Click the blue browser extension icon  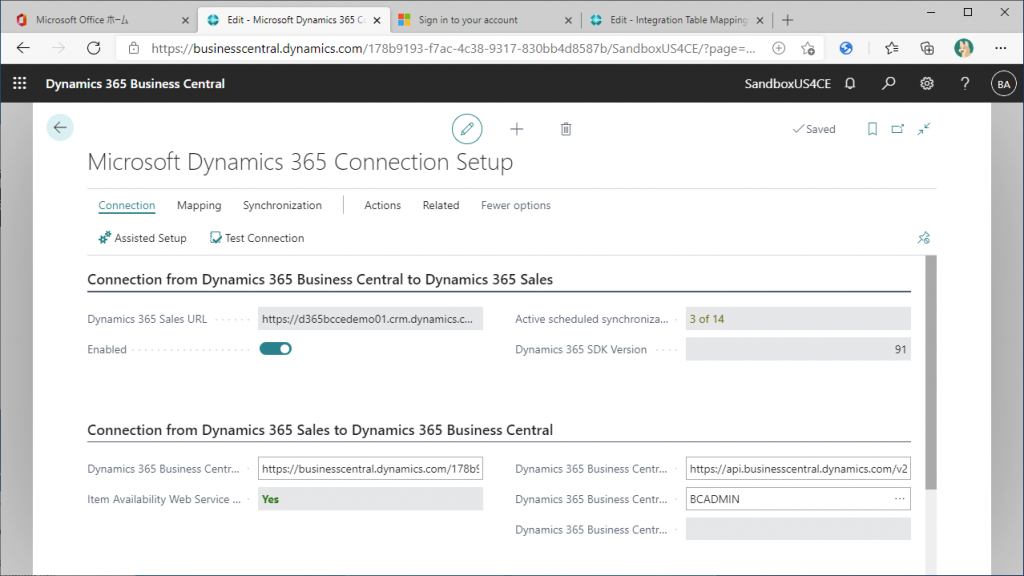[x=846, y=48]
